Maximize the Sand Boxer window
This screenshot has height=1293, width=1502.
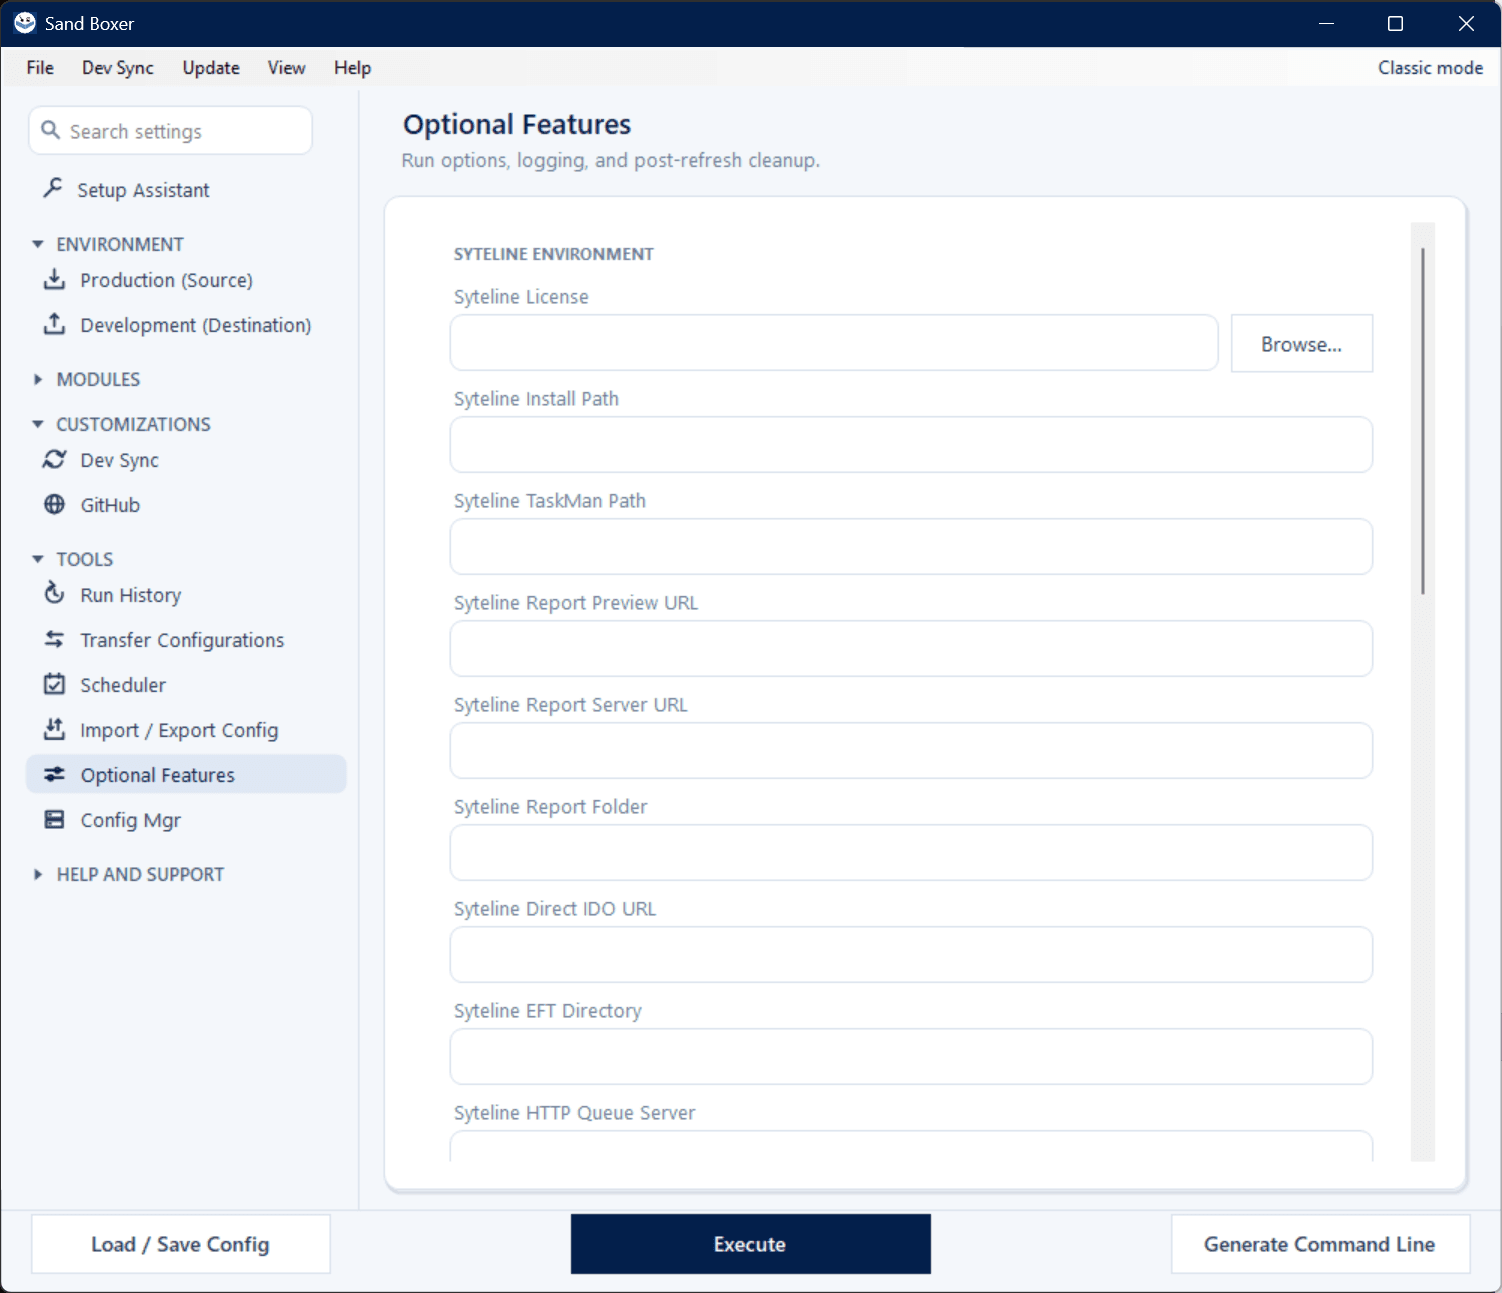1396,23
